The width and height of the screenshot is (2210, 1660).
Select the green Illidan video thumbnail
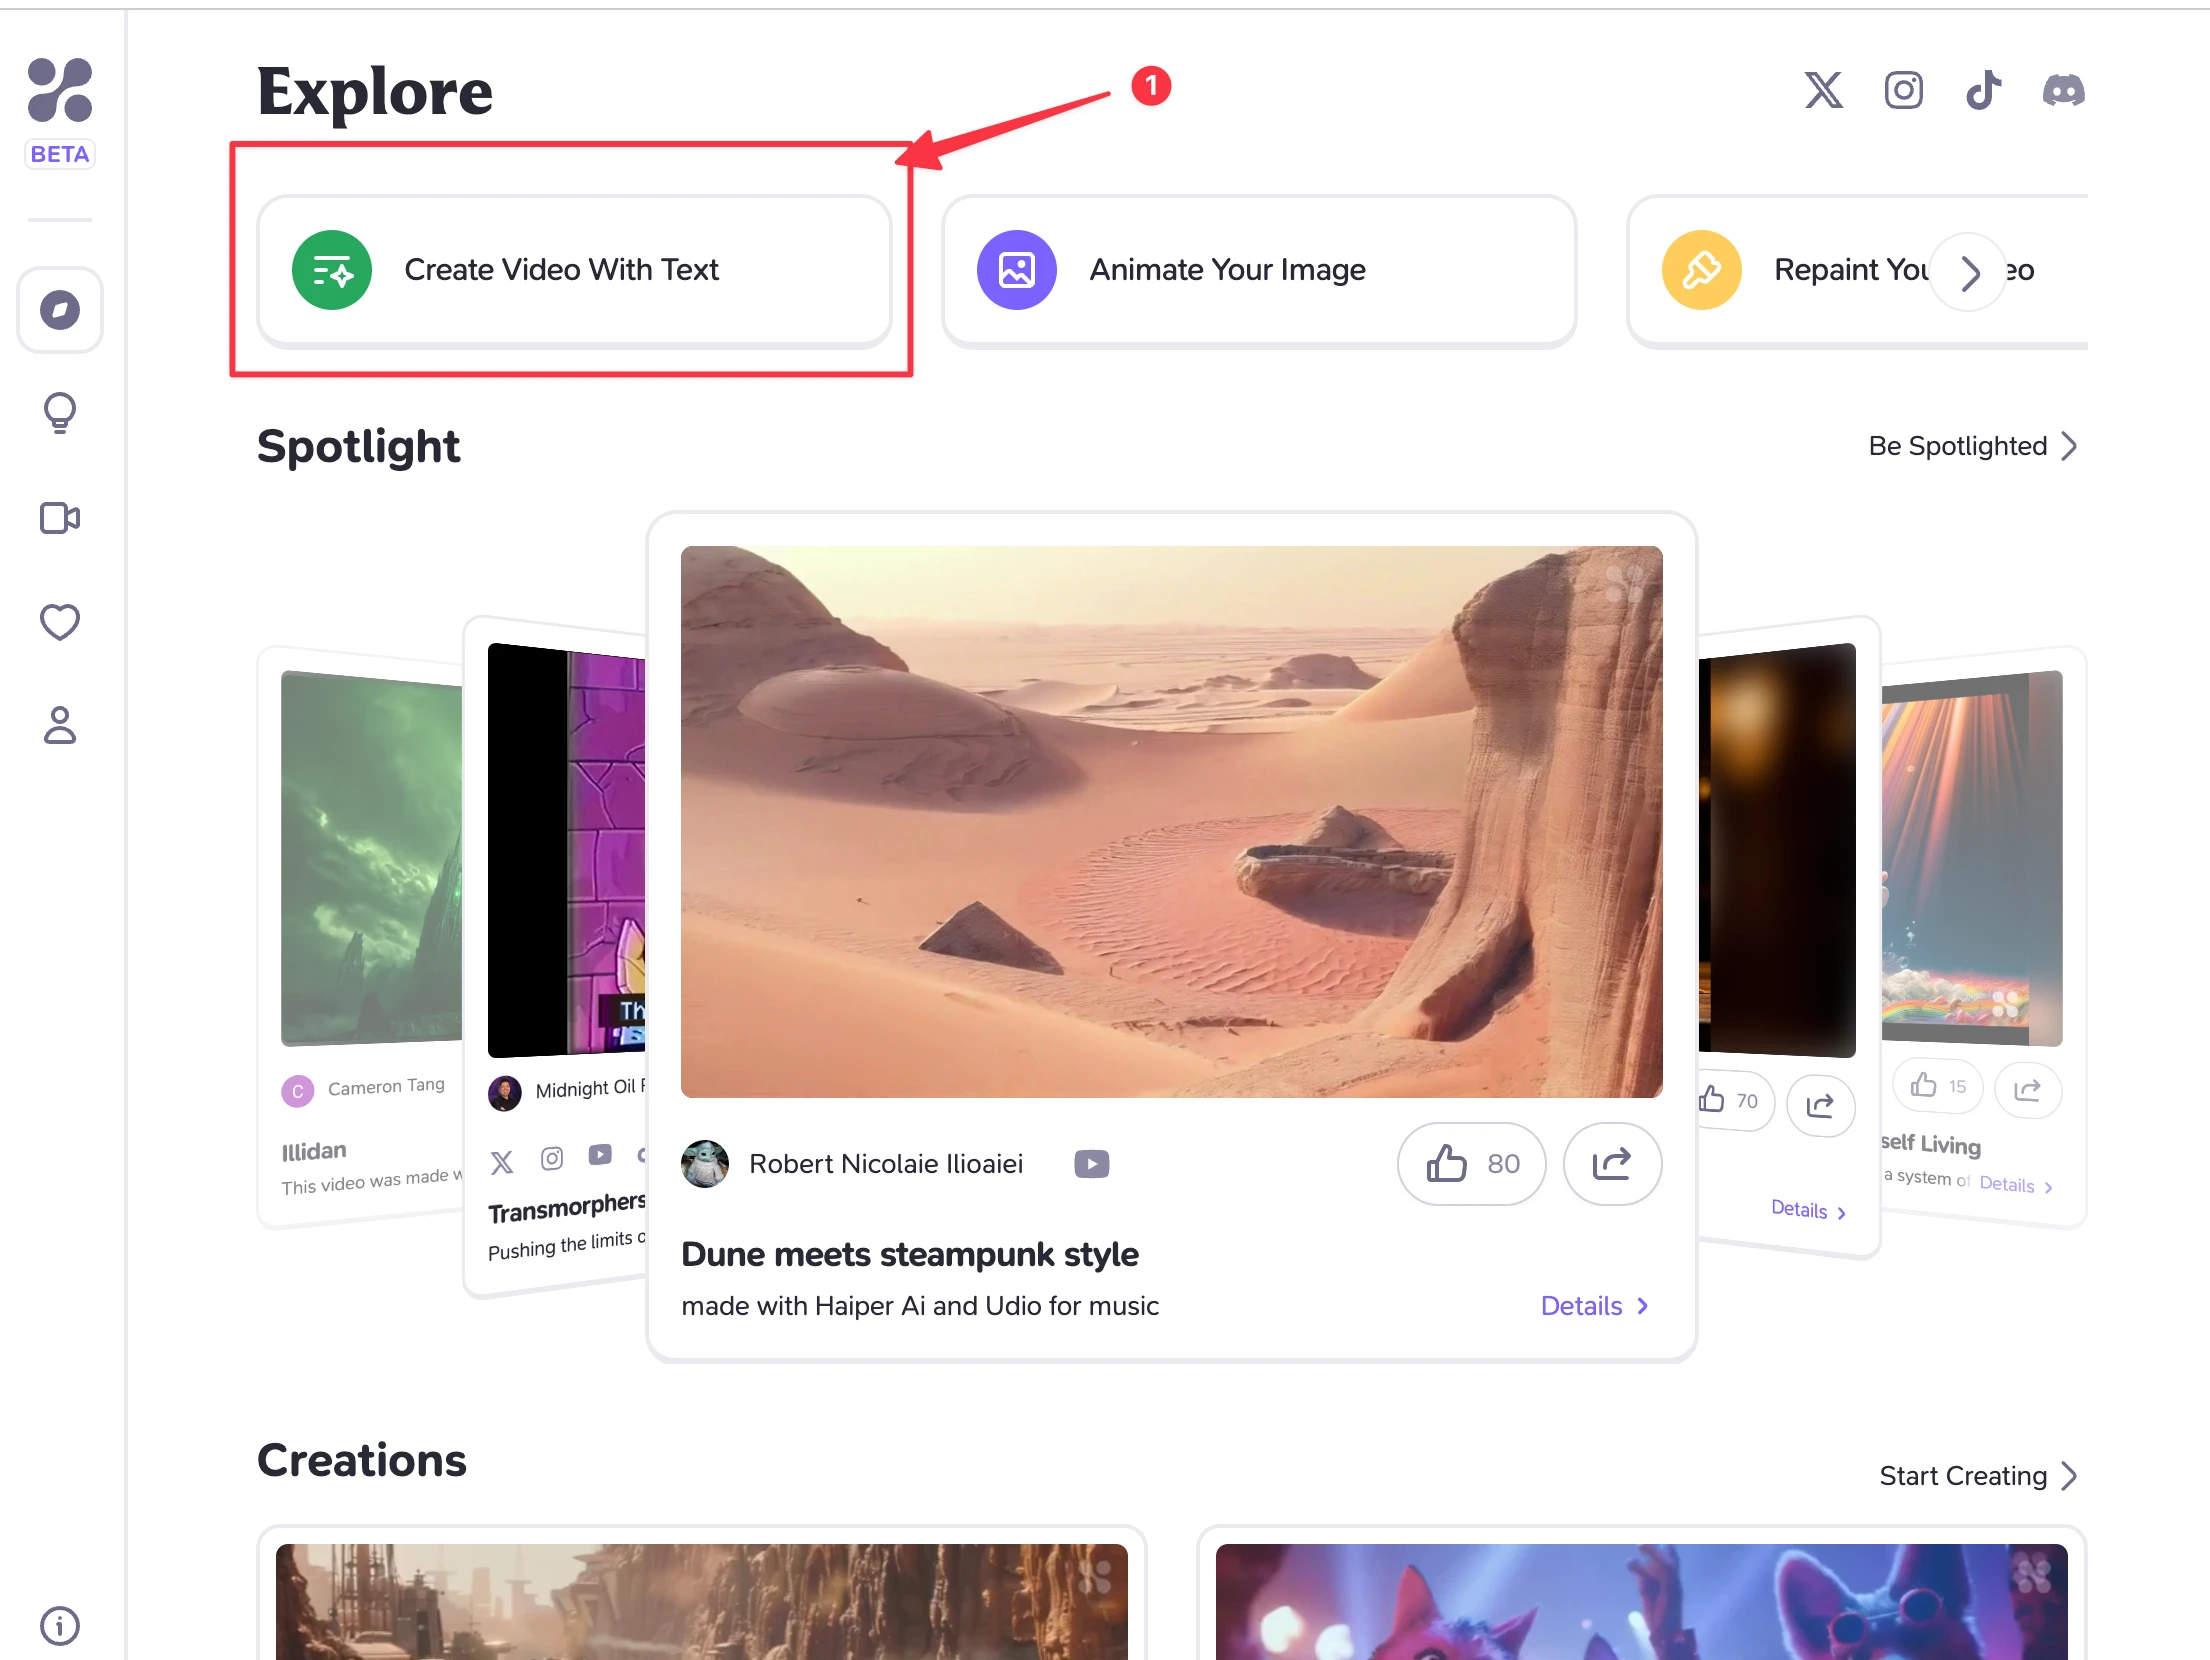[372, 858]
